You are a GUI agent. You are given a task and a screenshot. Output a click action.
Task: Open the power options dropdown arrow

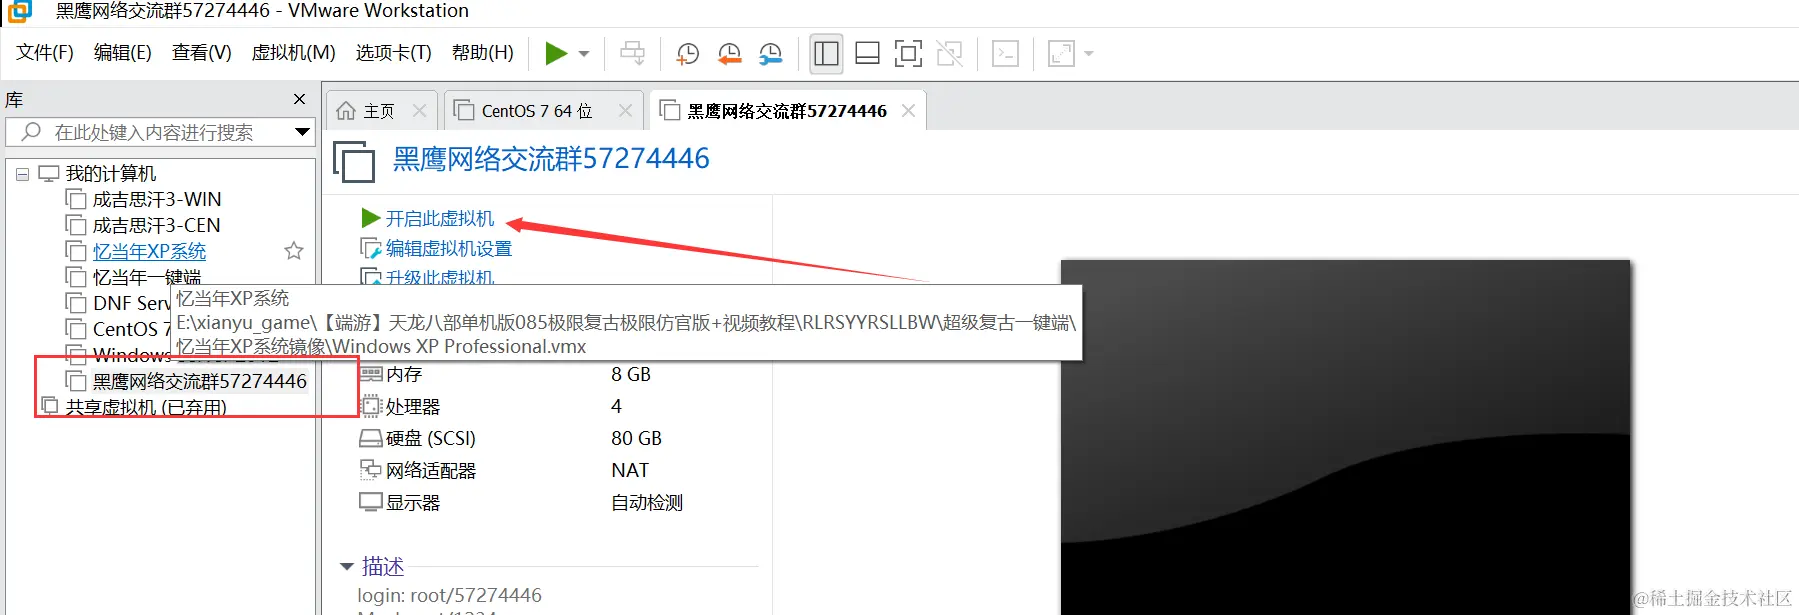[584, 54]
